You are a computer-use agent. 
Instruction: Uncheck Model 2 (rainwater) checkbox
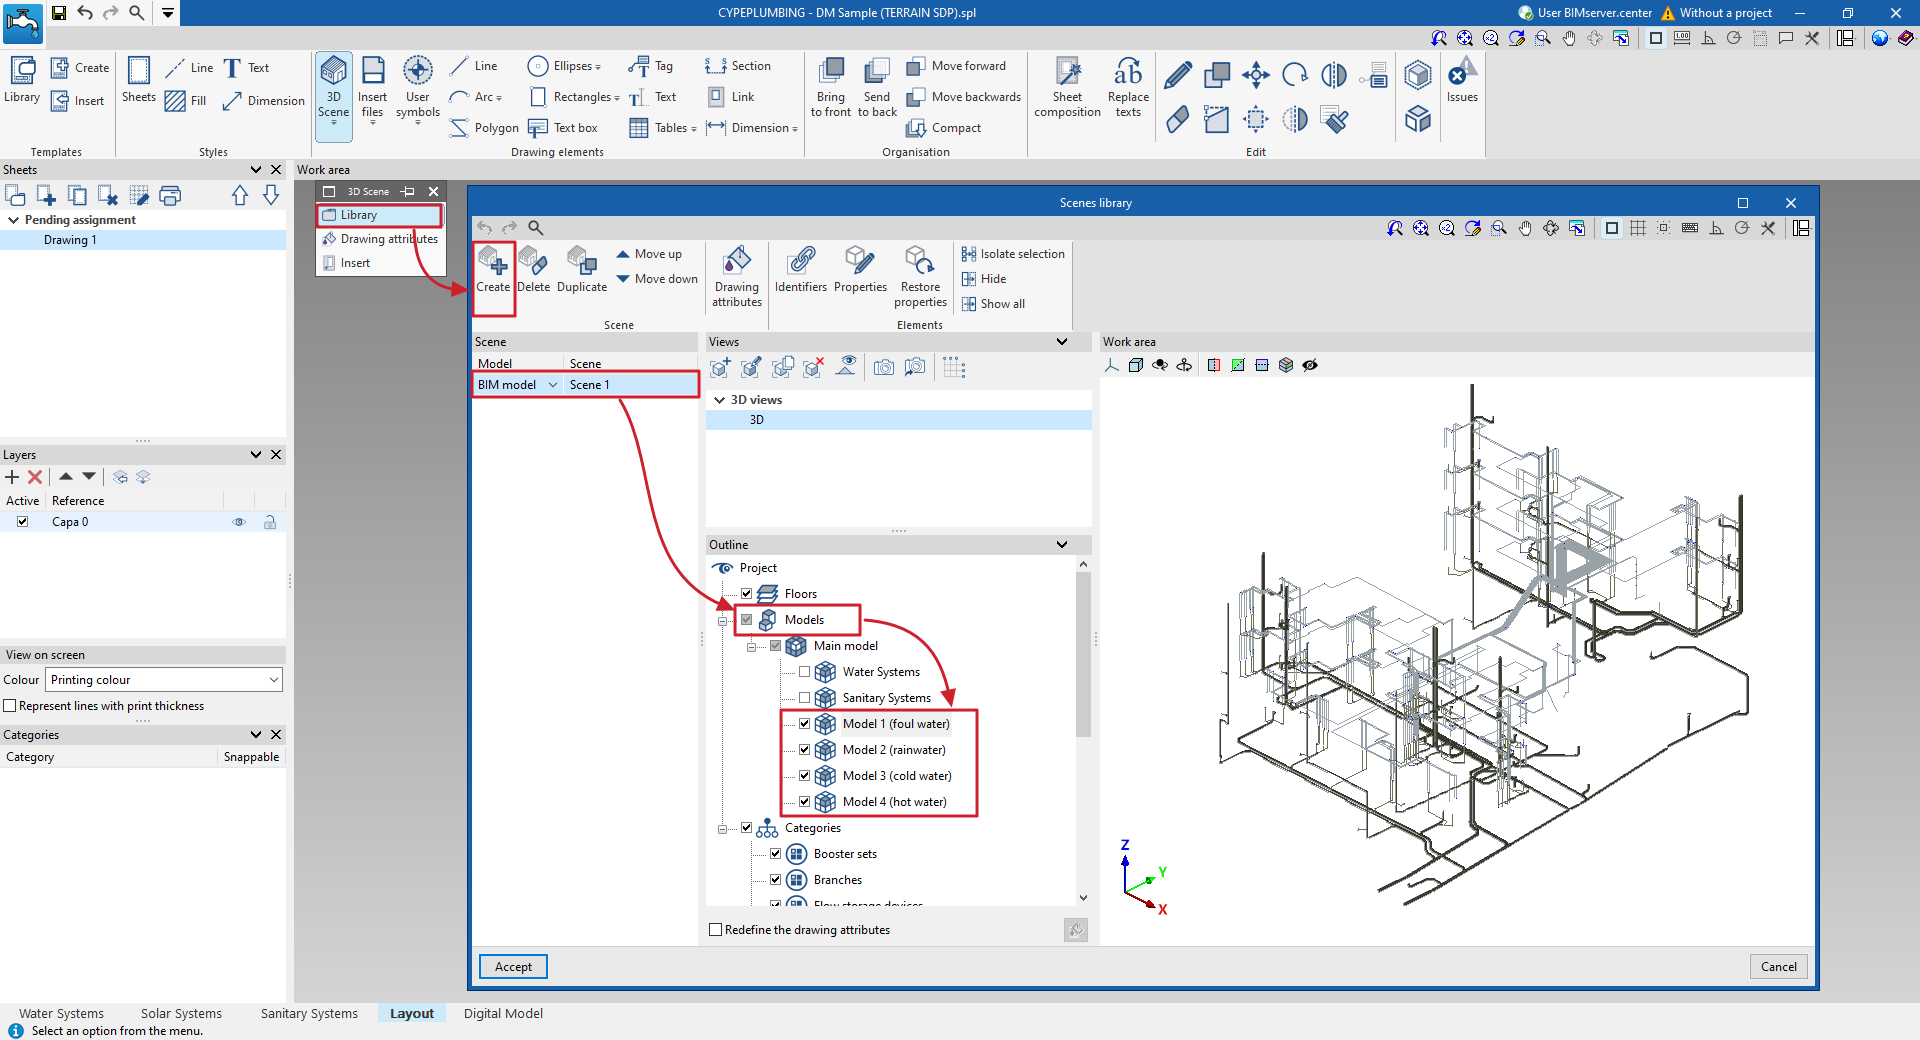[x=804, y=750]
